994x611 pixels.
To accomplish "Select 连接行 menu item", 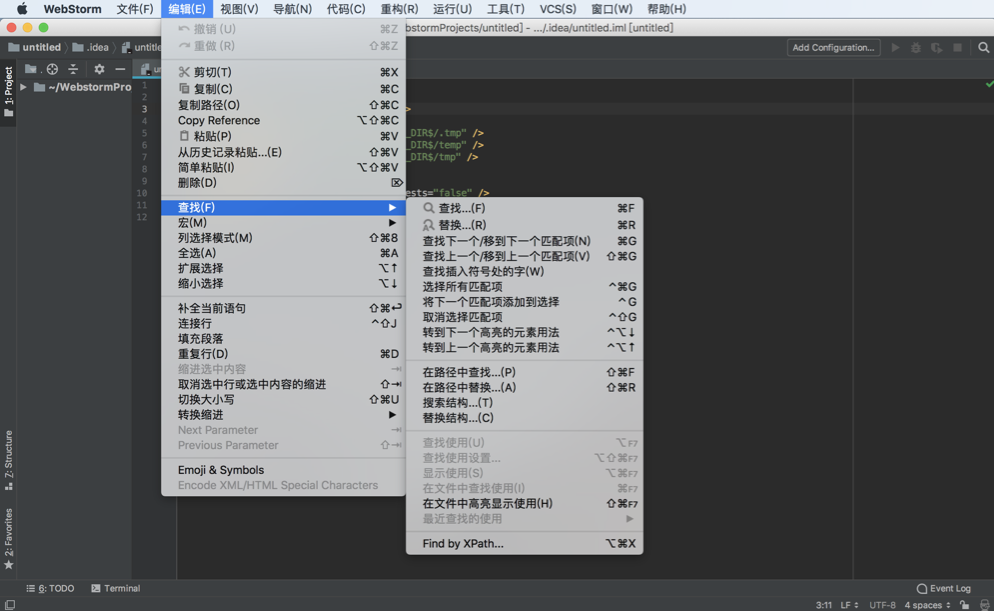I will [x=283, y=323].
